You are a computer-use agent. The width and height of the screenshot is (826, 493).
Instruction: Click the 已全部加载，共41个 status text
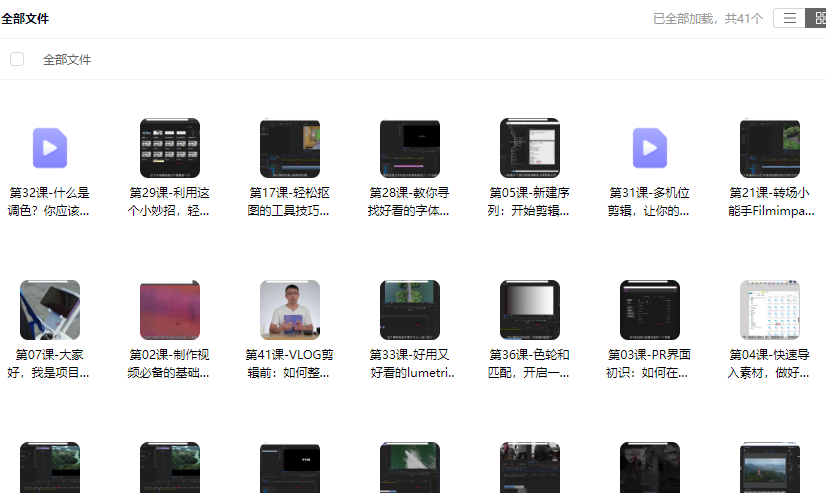(708, 19)
